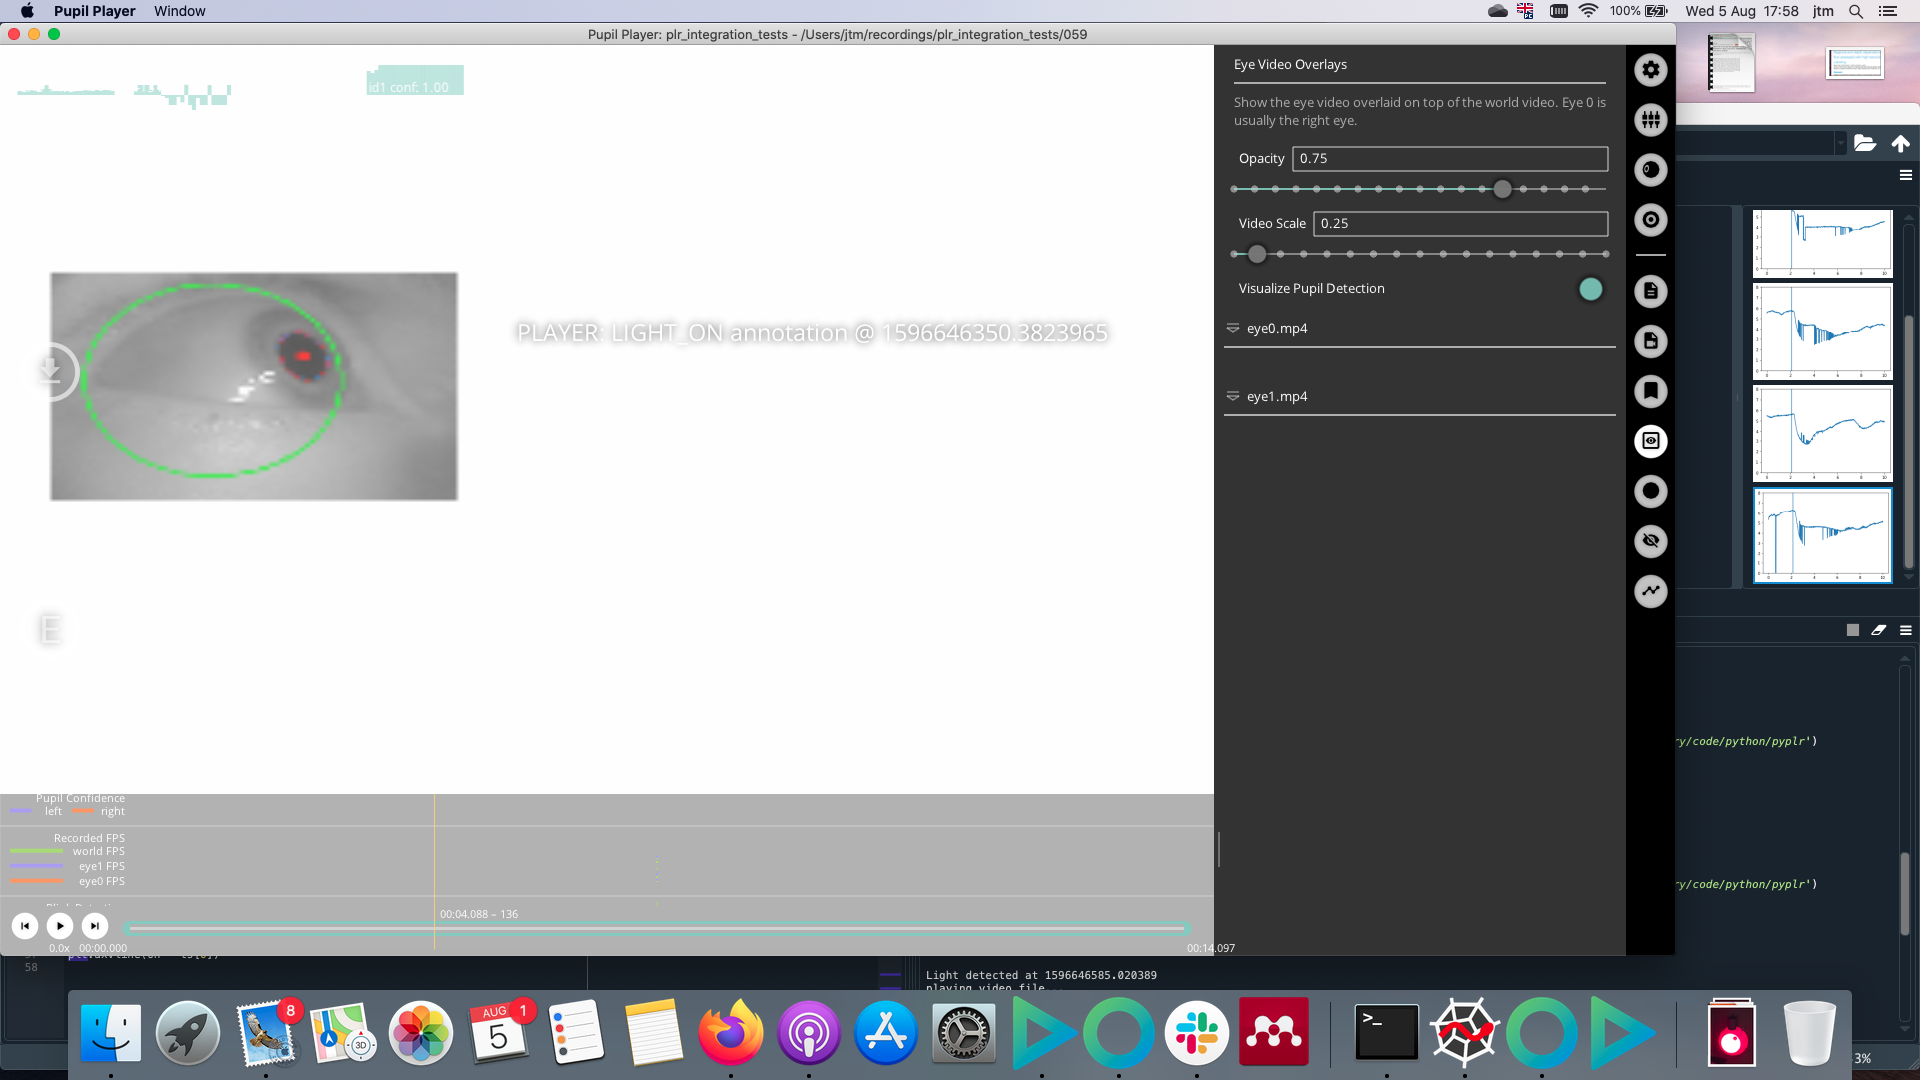Viewport: 1920px width, 1080px height.
Task: Open the Raw Data Exporter document icon
Action: click(1651, 291)
